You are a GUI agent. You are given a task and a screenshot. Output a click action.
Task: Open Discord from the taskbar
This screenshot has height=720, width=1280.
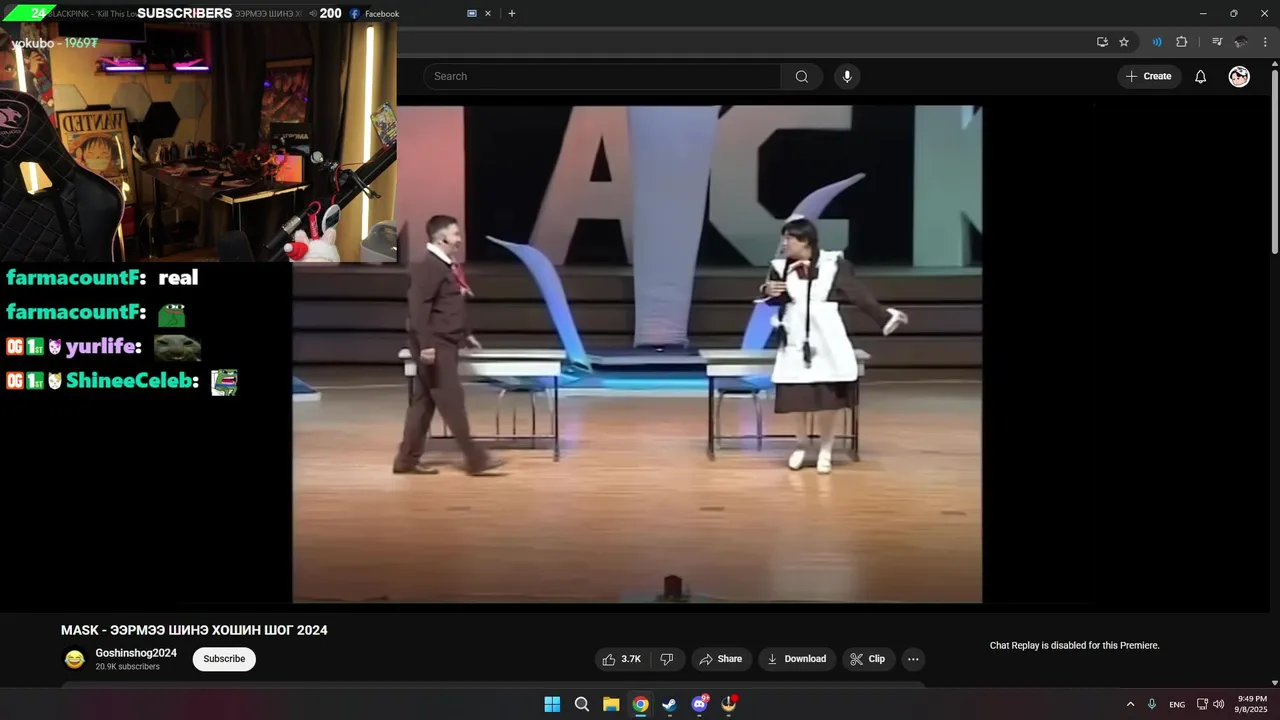click(x=699, y=704)
